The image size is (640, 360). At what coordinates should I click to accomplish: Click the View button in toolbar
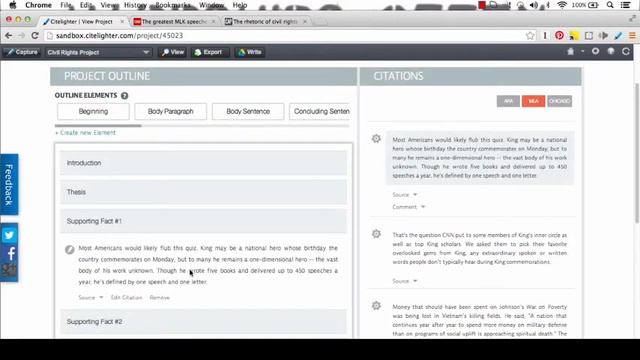[173, 52]
